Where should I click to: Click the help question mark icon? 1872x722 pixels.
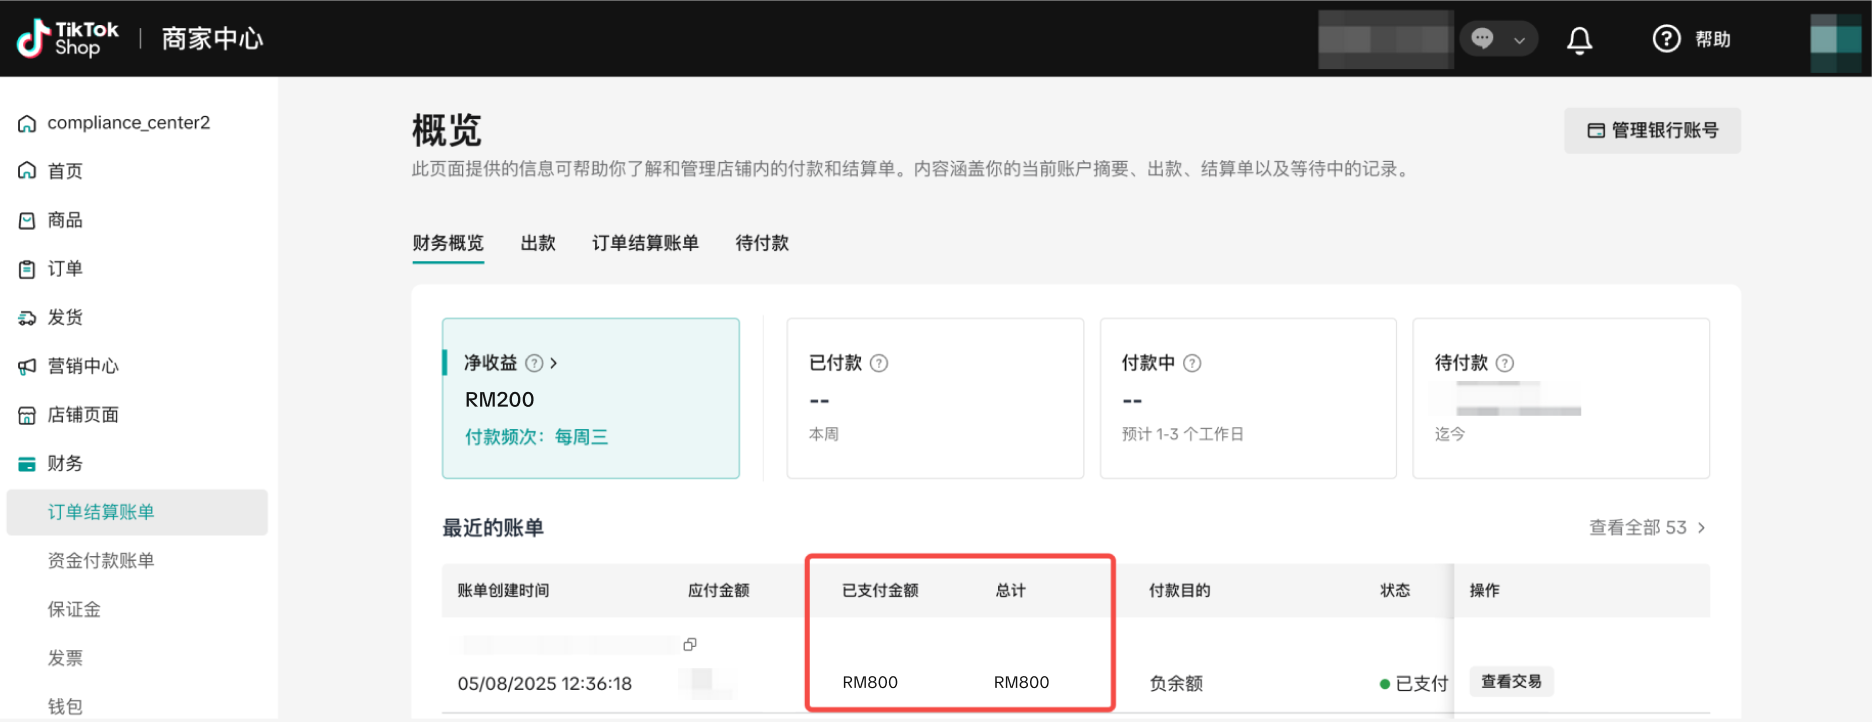1666,39
